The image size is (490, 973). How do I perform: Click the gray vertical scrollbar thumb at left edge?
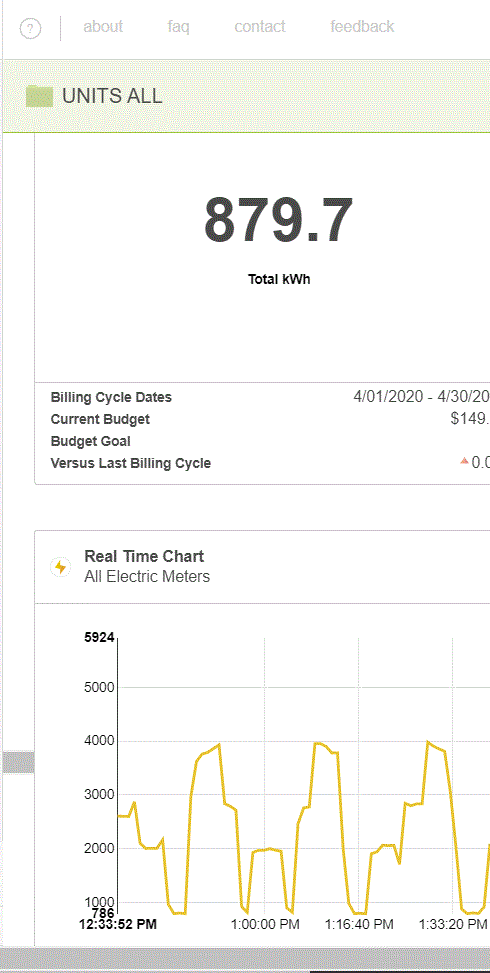18,762
